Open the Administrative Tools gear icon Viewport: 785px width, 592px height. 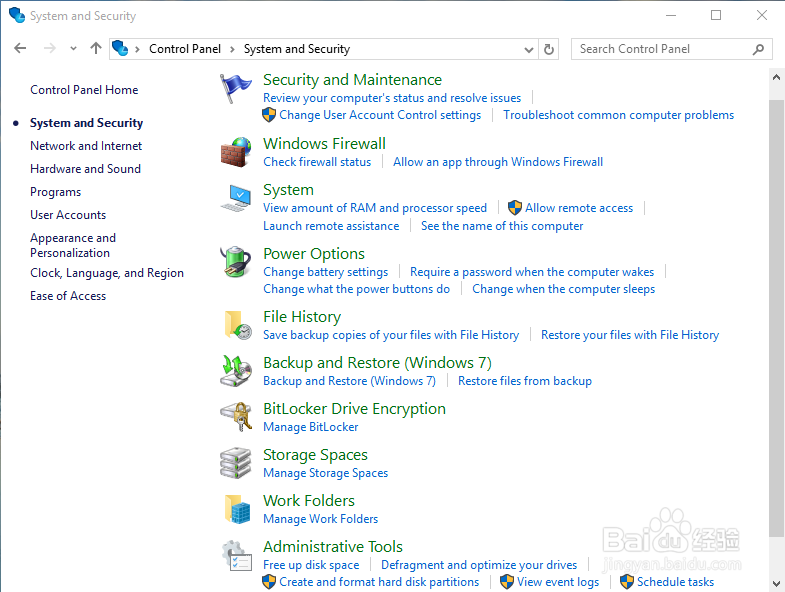pyautogui.click(x=236, y=555)
